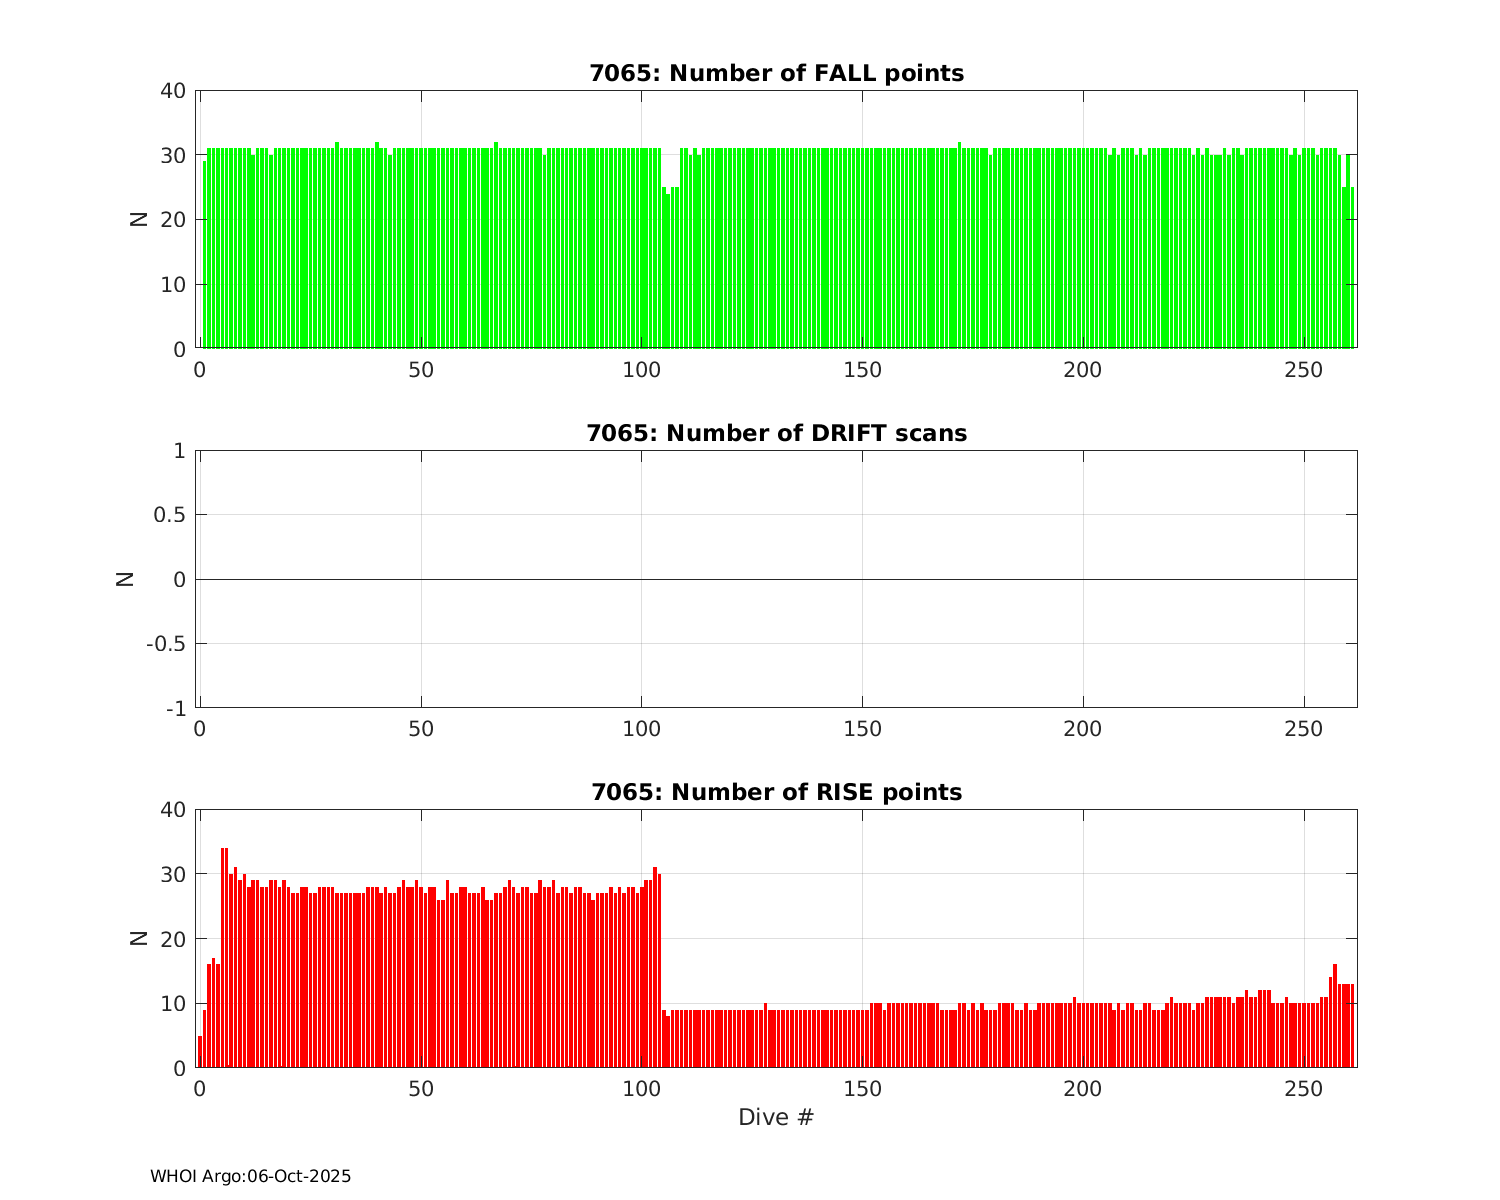Click the '-1' y-tick on the DRIFT chart

(x=175, y=709)
